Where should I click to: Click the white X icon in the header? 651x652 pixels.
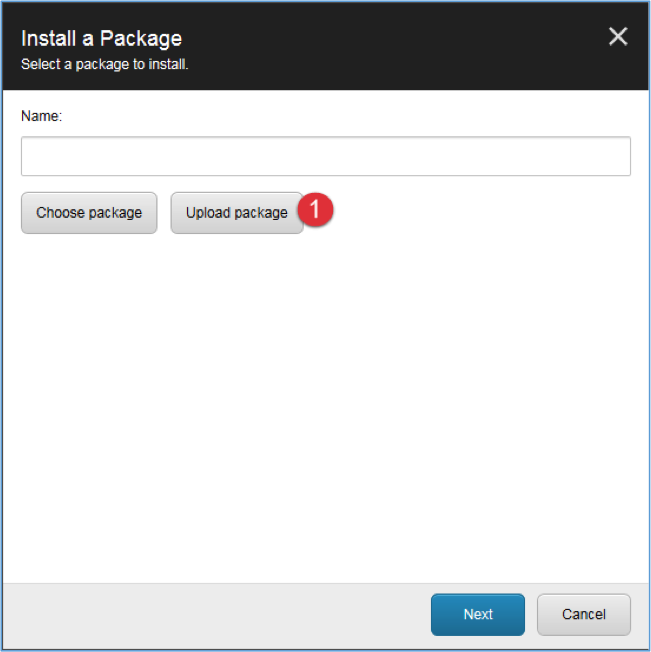(618, 37)
